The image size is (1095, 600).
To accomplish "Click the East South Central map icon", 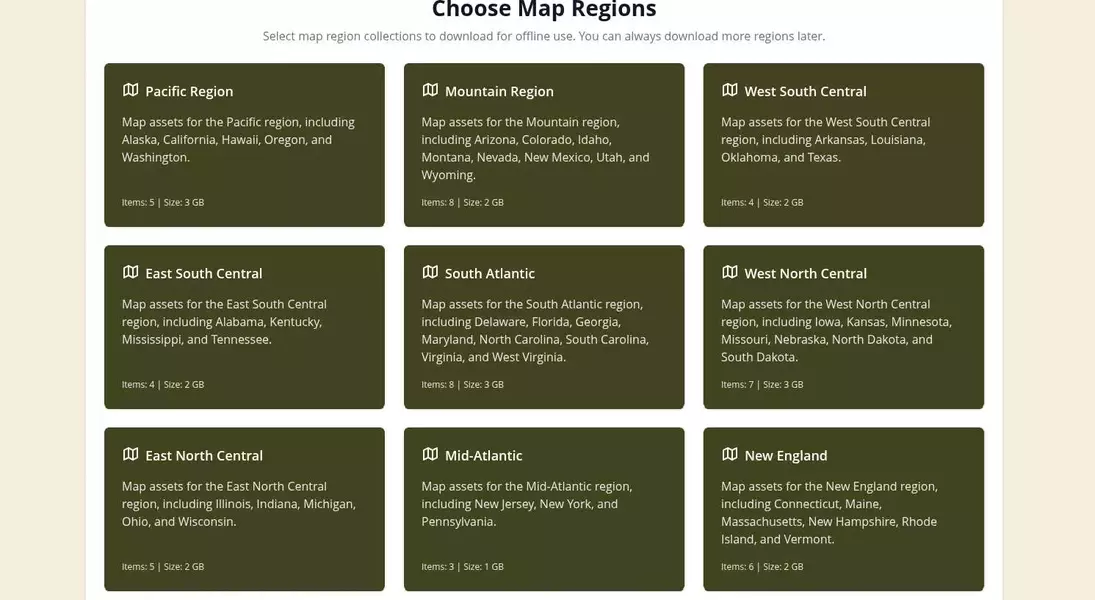I will coord(130,272).
